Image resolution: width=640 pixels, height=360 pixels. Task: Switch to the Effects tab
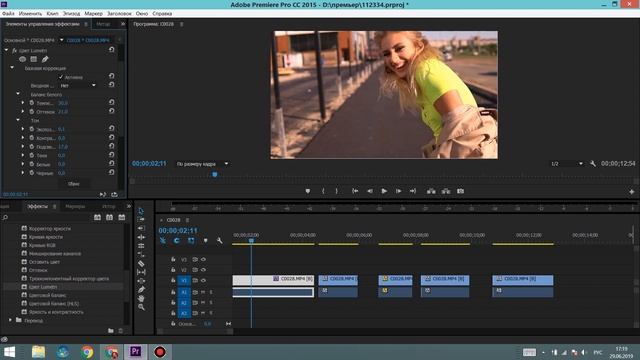pos(37,206)
